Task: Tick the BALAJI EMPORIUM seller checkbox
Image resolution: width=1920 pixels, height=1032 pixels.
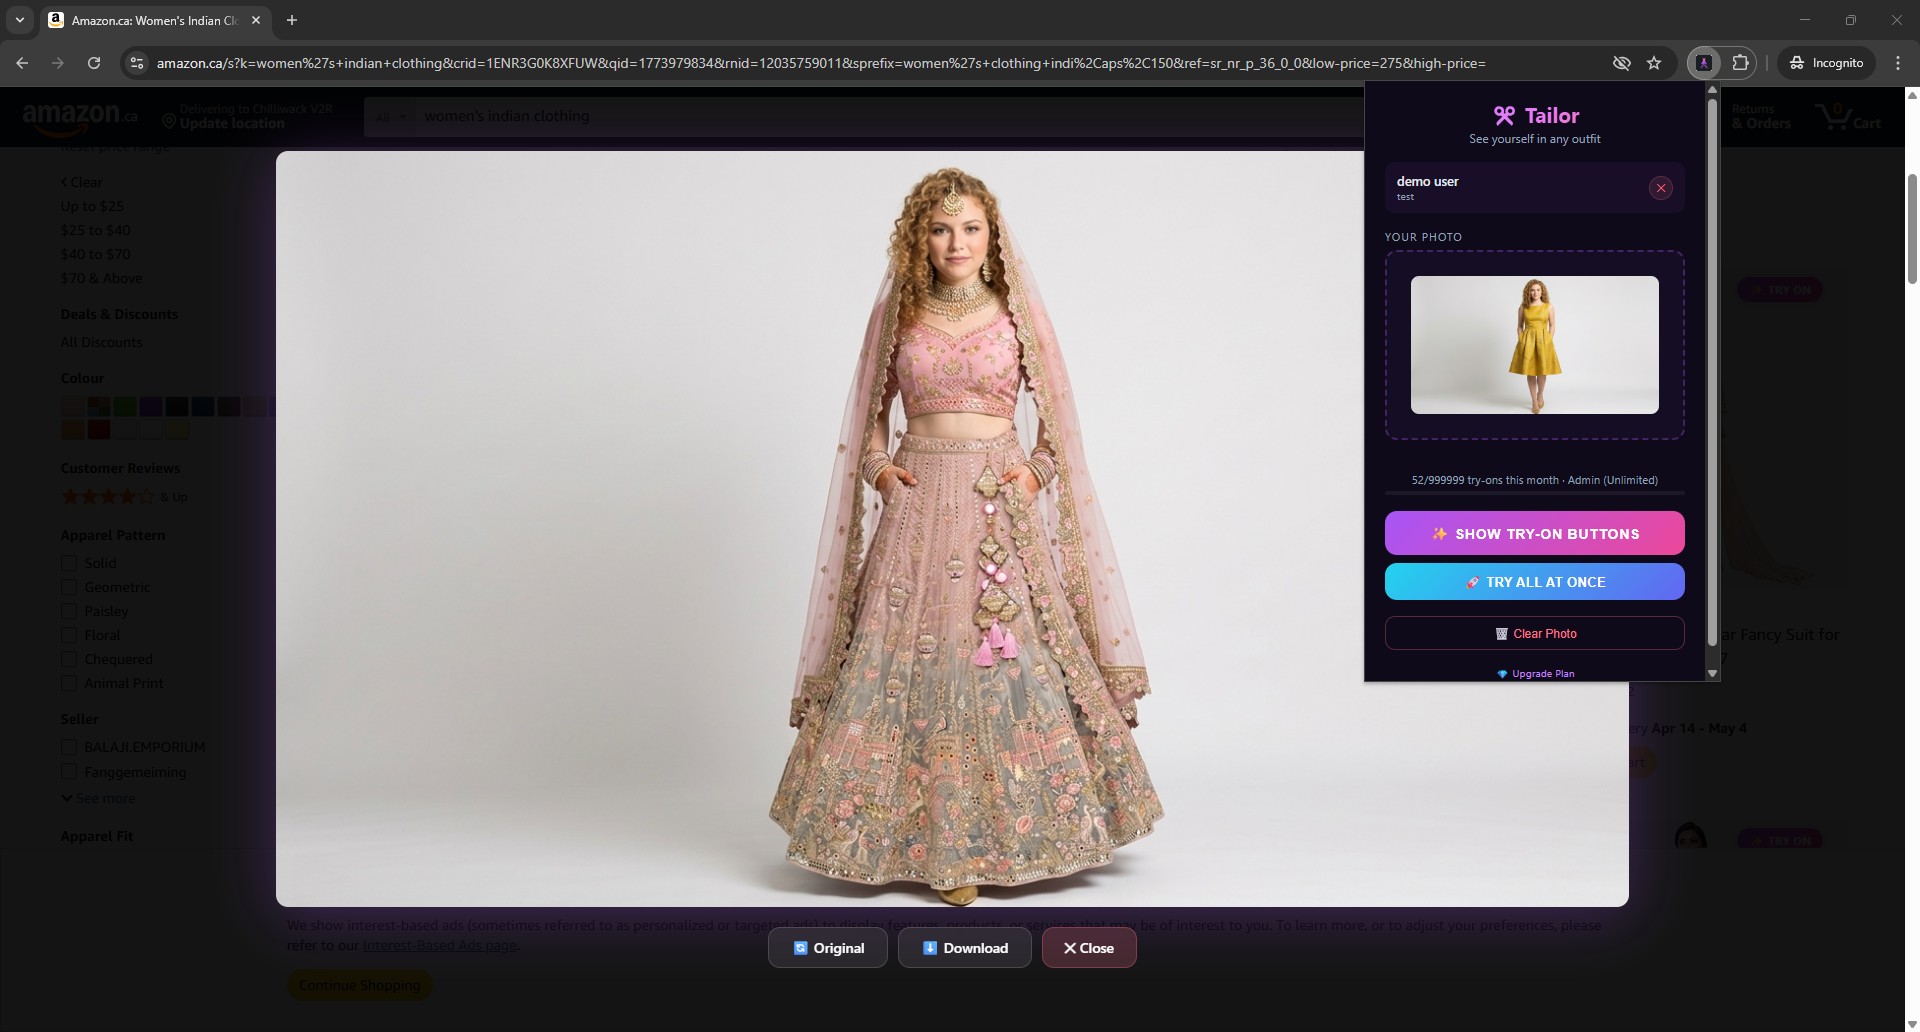Action: click(69, 747)
